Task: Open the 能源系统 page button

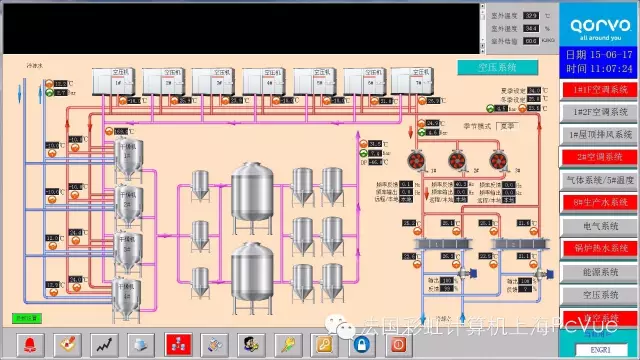Action: click(x=600, y=272)
